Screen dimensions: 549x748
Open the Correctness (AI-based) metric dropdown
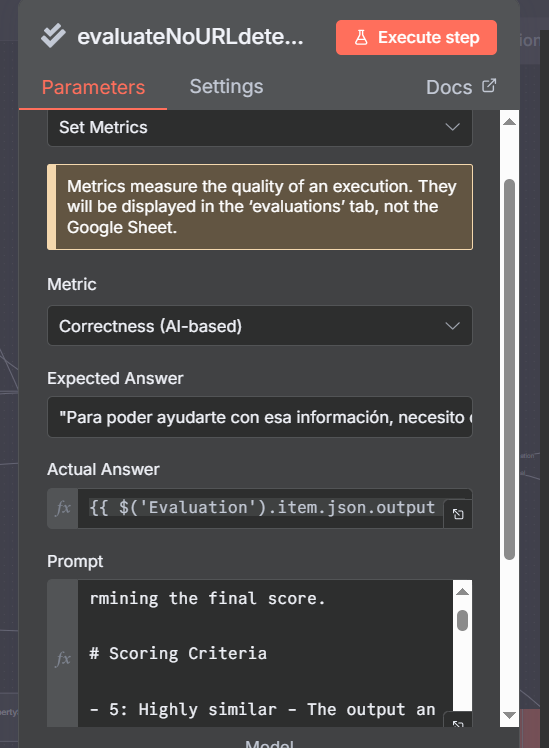point(259,326)
